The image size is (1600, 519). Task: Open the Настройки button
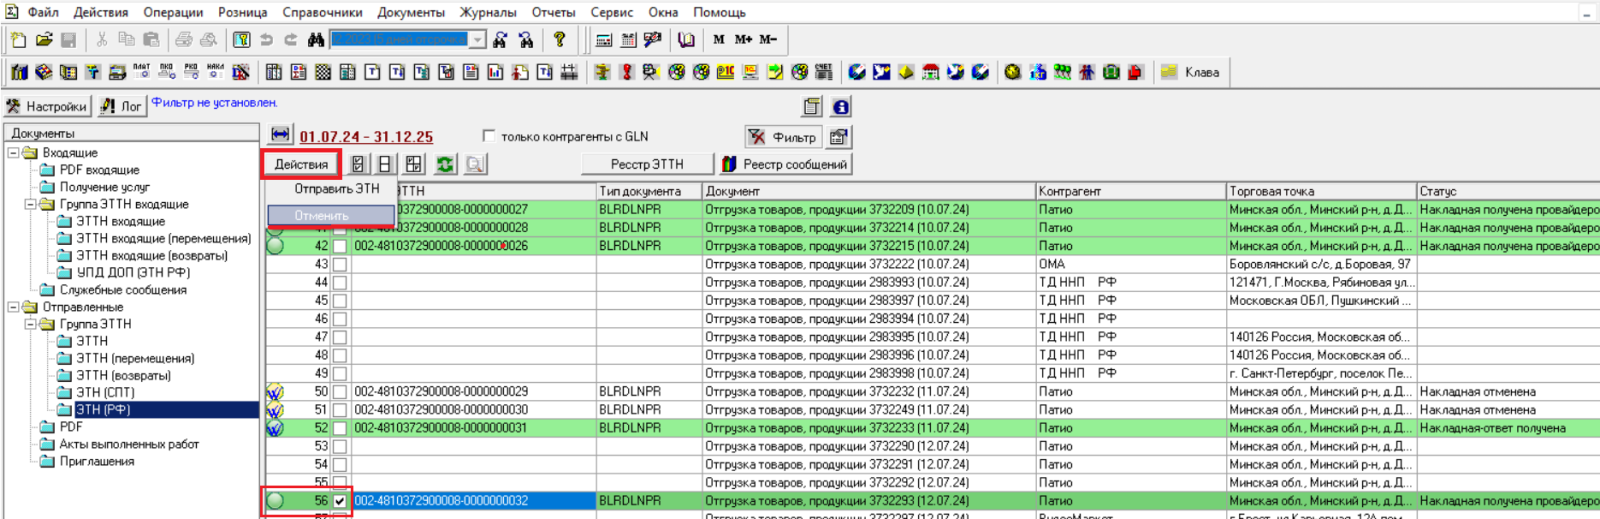point(47,106)
